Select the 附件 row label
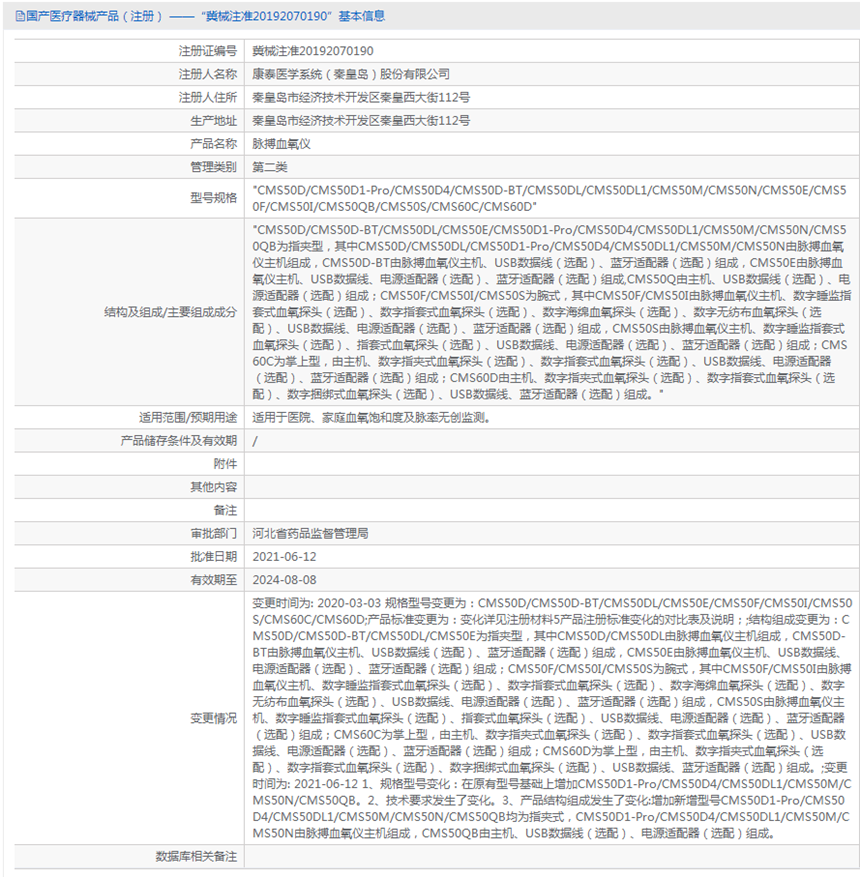The height and width of the screenshot is (877, 860). coord(225,464)
